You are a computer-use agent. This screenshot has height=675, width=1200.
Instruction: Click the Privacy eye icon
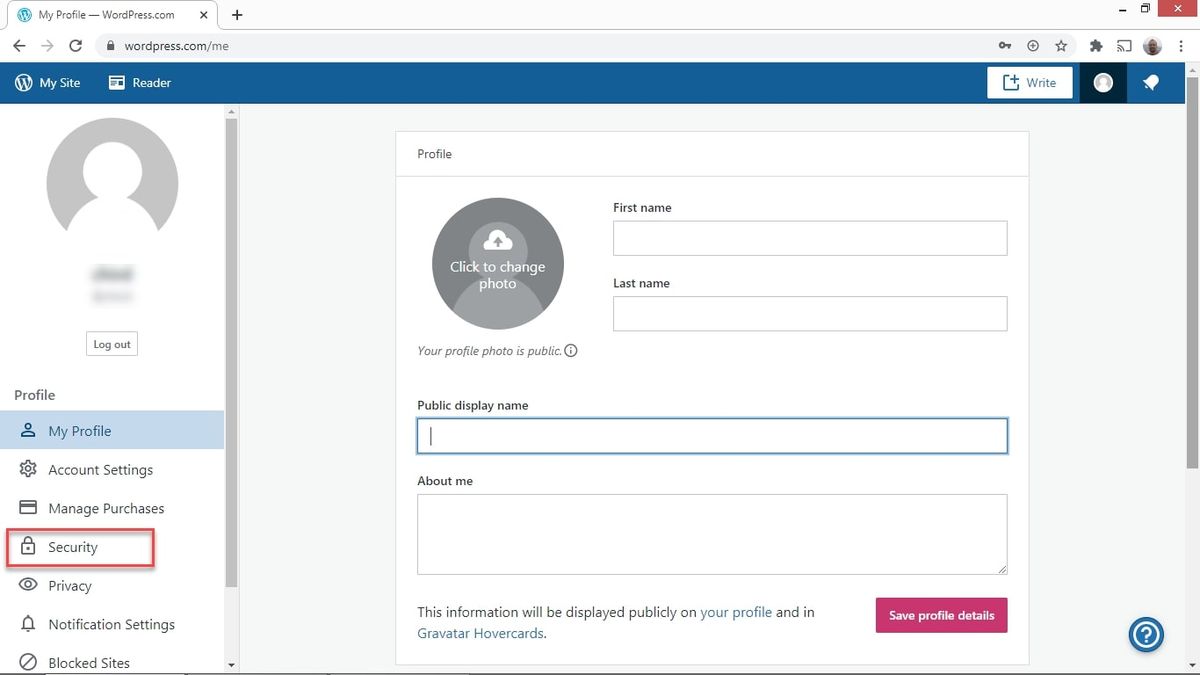27,586
